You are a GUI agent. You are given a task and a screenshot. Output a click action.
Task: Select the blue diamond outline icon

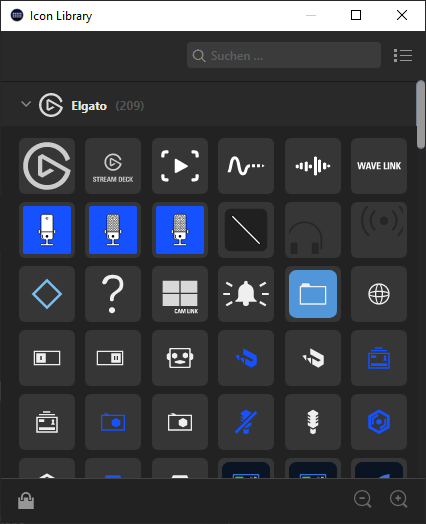tap(47, 294)
